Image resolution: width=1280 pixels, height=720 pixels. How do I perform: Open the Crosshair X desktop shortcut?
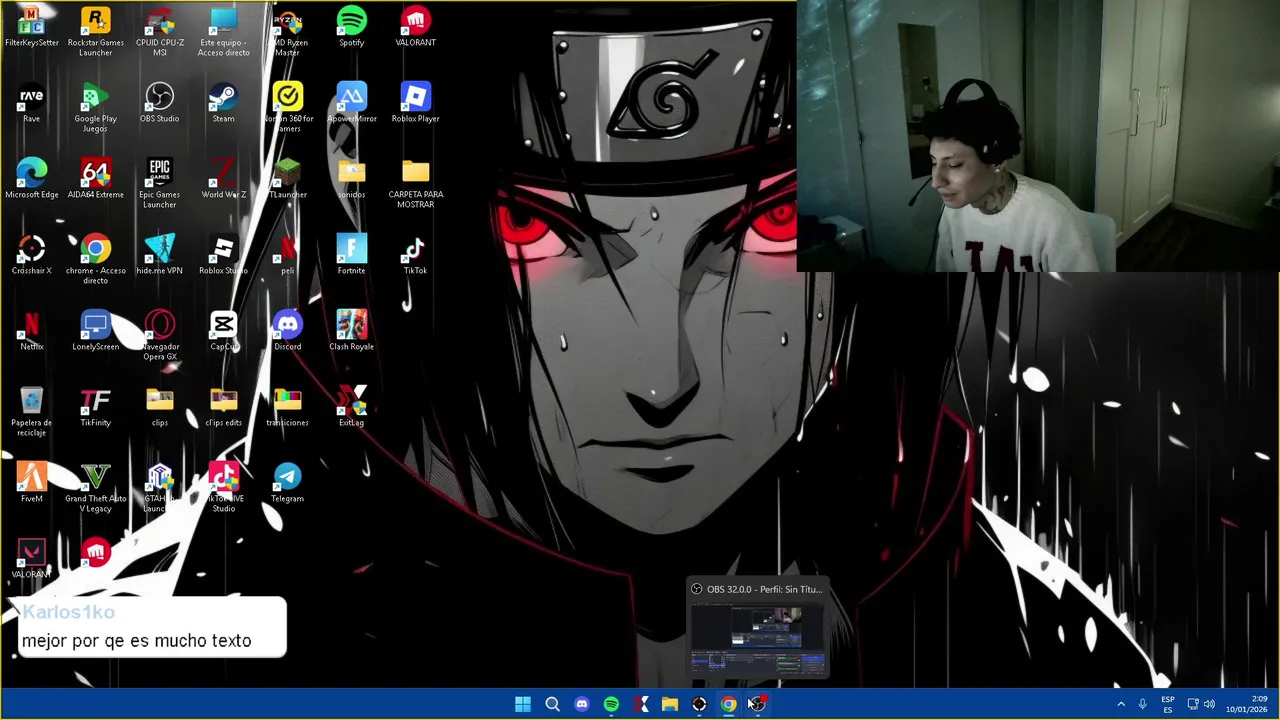tap(32, 255)
